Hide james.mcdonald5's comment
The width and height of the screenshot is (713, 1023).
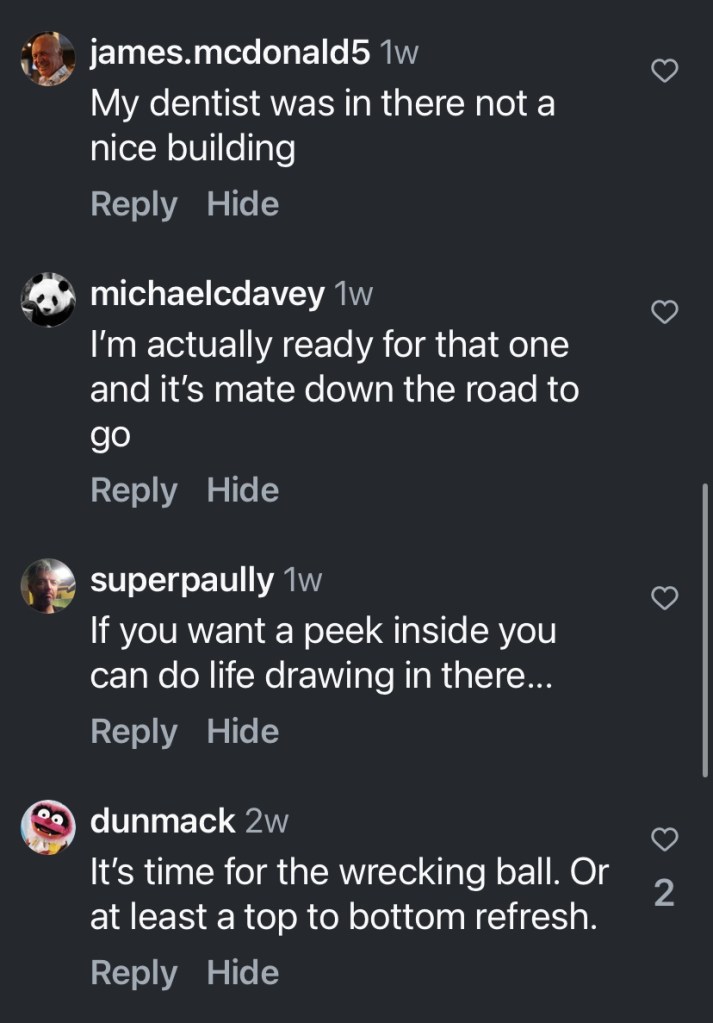[243, 204]
